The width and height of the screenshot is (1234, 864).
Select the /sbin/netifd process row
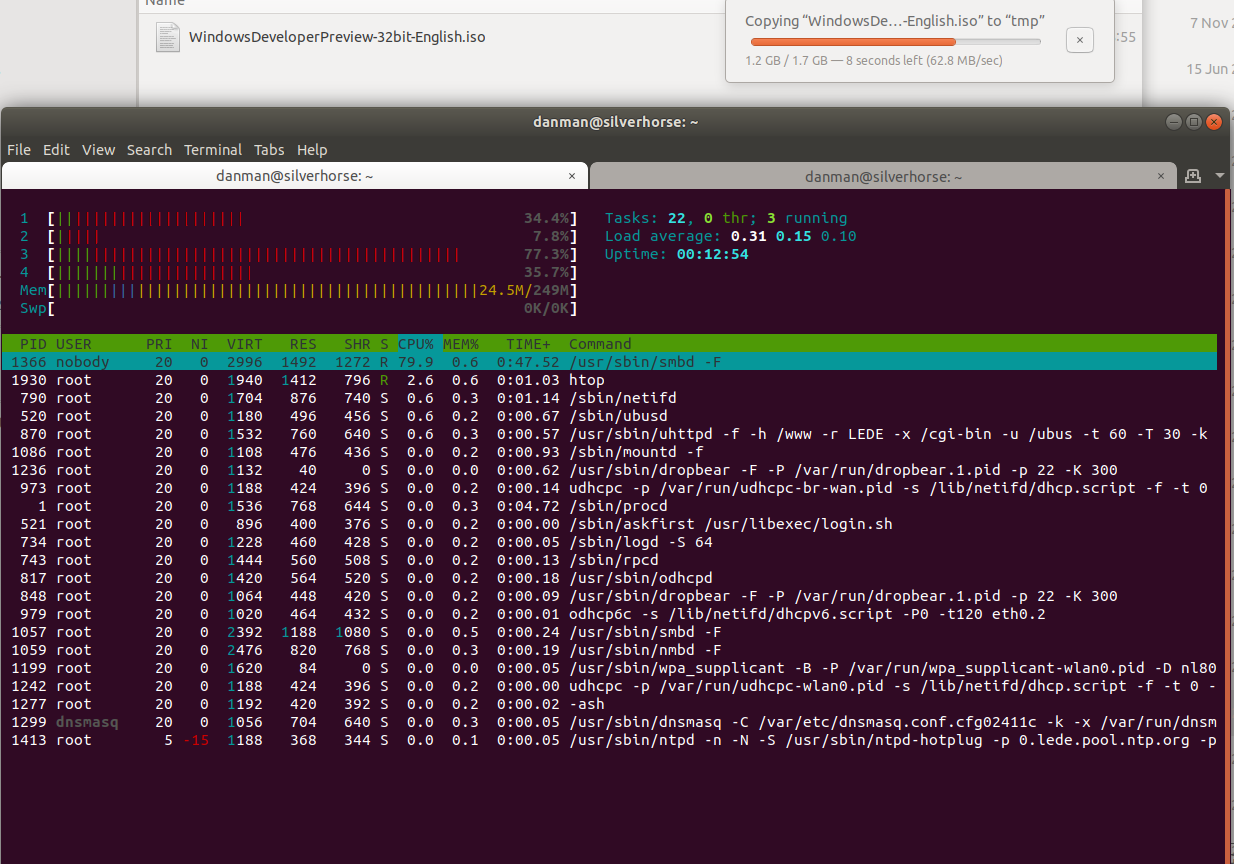pos(609,398)
